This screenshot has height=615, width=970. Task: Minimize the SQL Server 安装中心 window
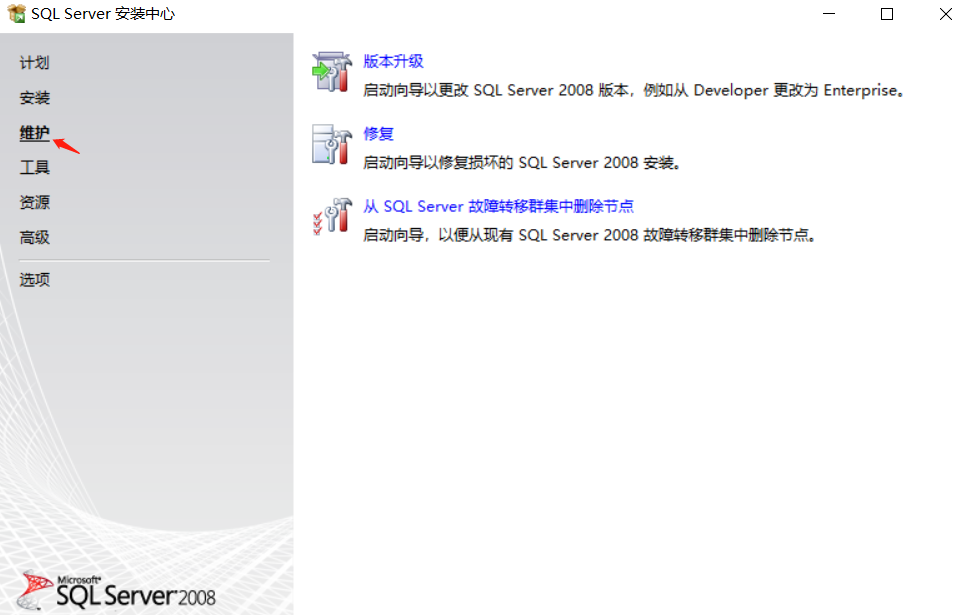click(x=831, y=14)
